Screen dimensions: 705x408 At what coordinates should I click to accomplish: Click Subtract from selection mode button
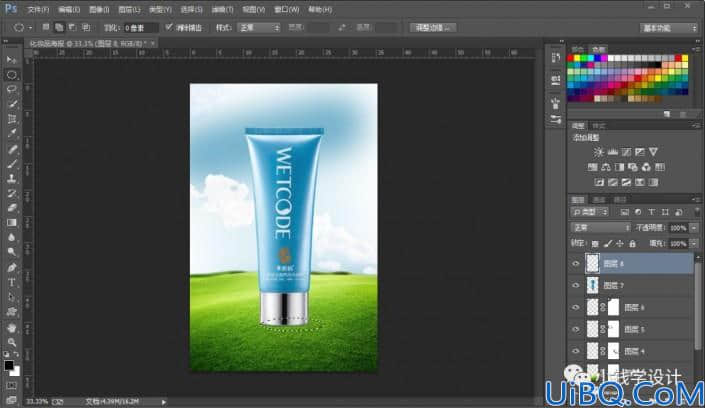pos(72,27)
